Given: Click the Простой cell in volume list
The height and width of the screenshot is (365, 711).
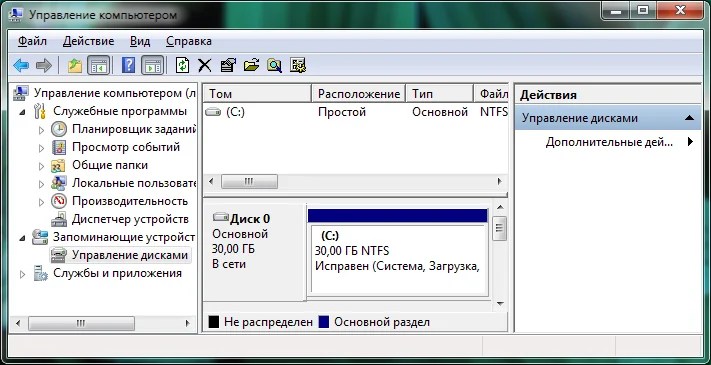Looking at the screenshot, I should point(341,112).
